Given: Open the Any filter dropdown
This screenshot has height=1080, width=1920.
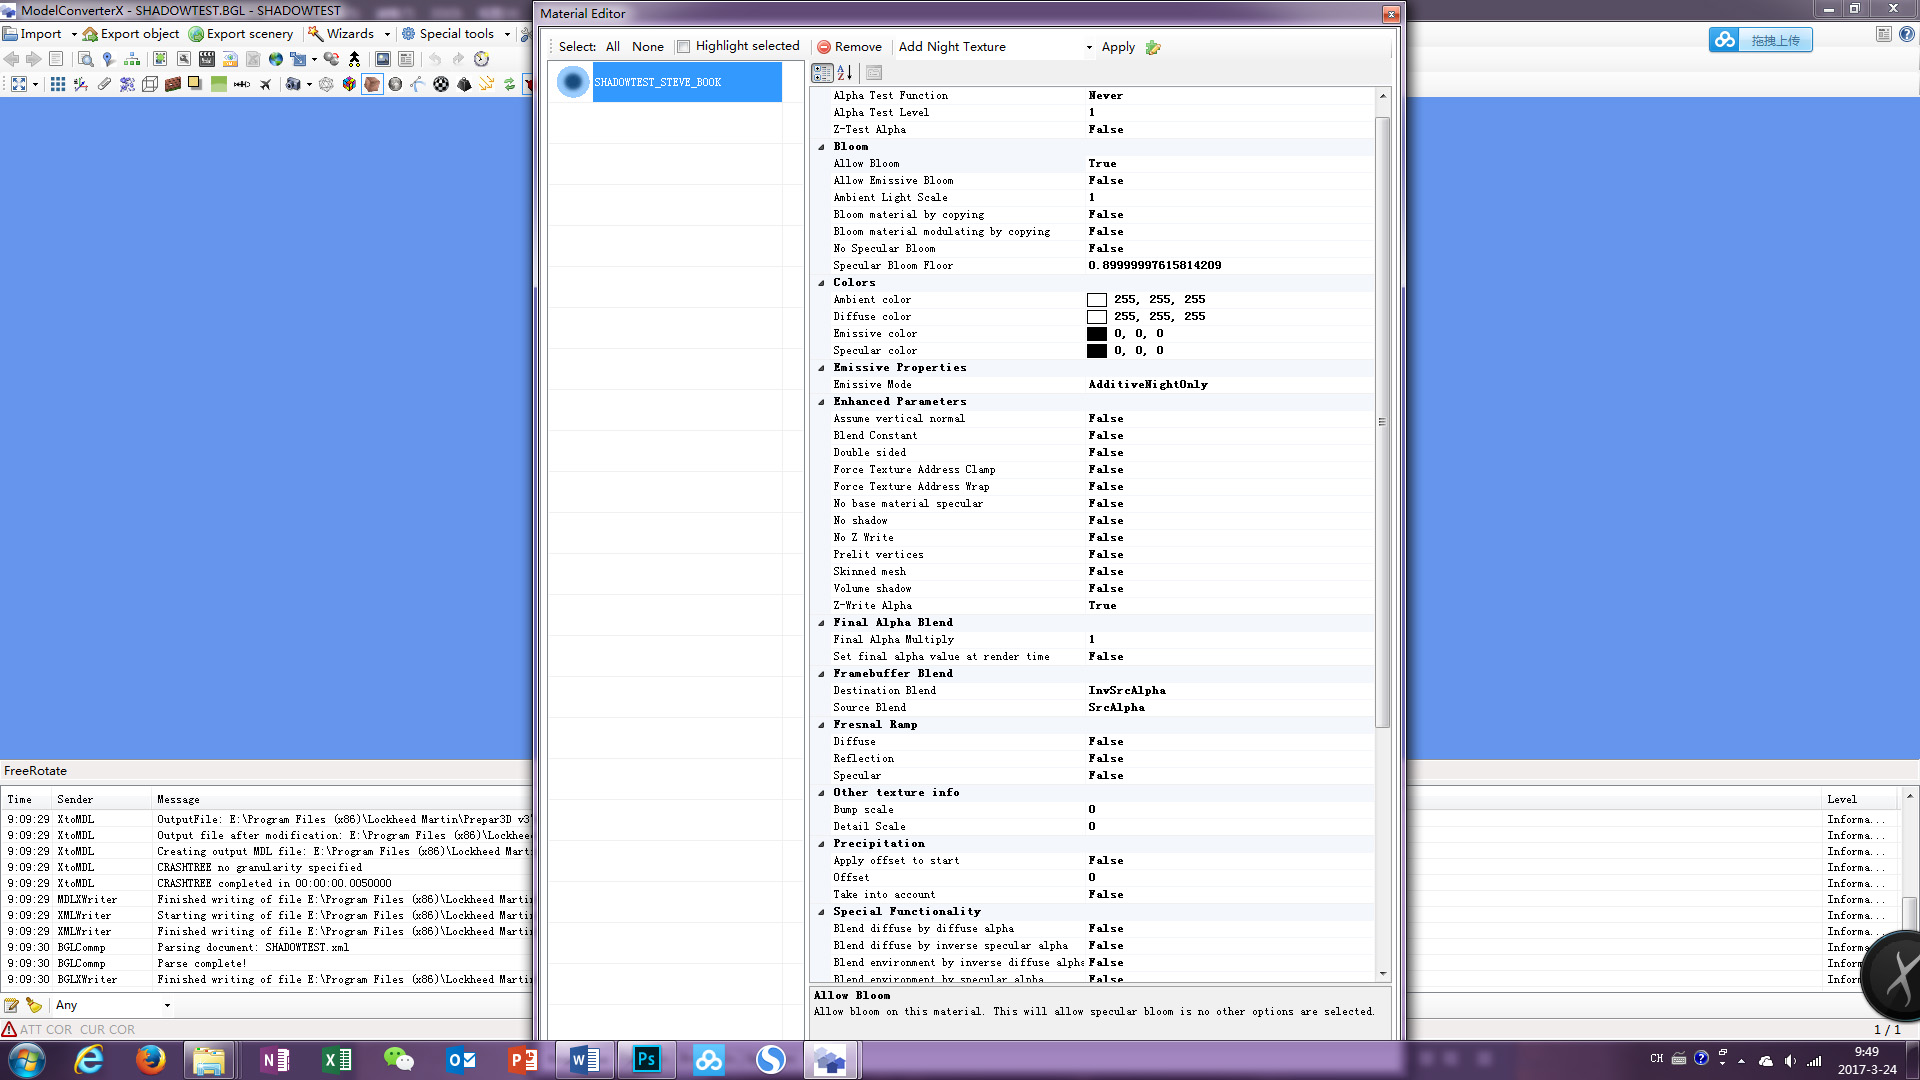Looking at the screenshot, I should [x=112, y=1005].
